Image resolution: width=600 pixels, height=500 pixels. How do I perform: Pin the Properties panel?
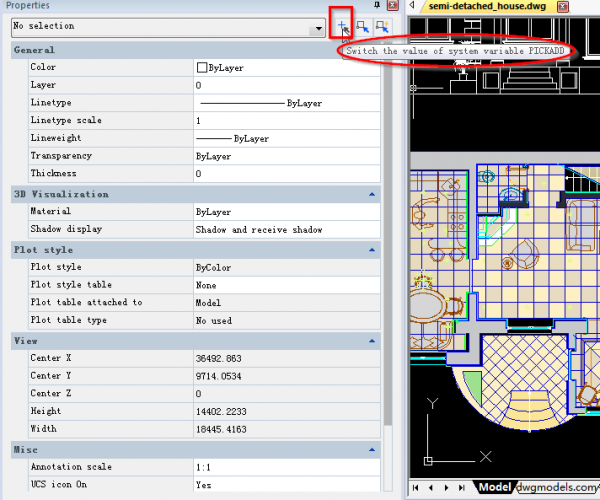377,5
